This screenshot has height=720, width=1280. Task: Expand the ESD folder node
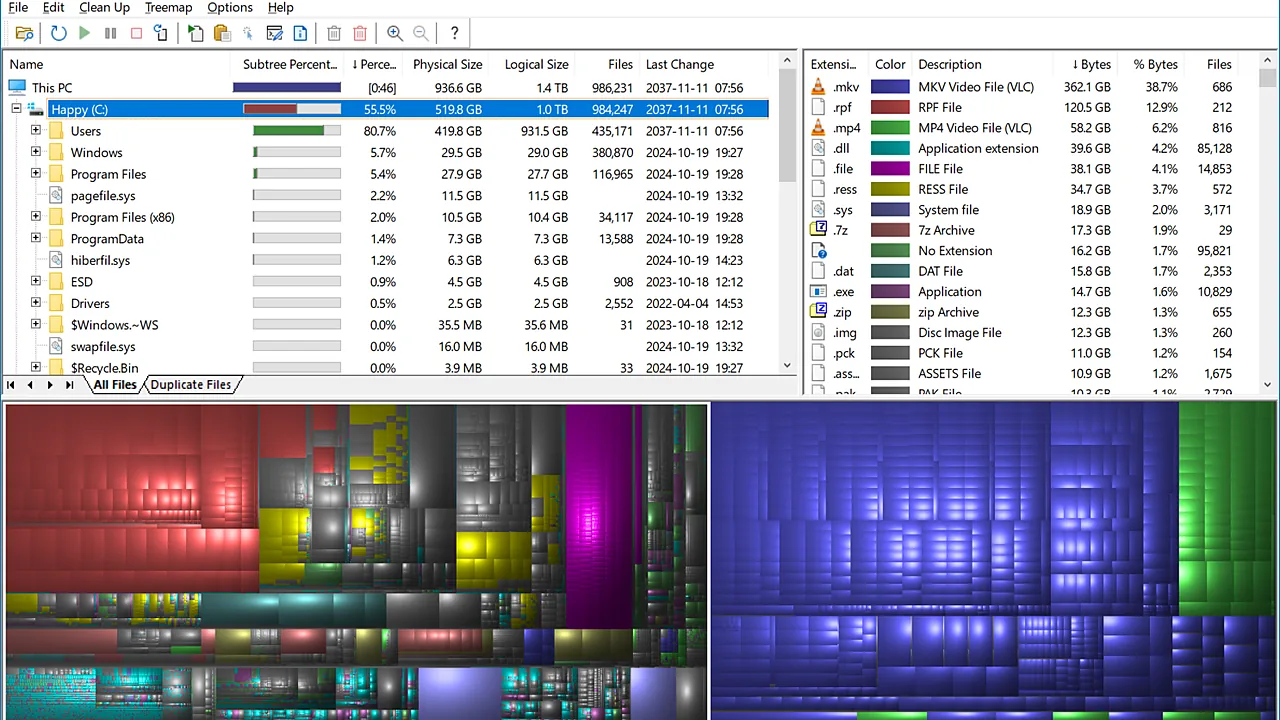(36, 281)
